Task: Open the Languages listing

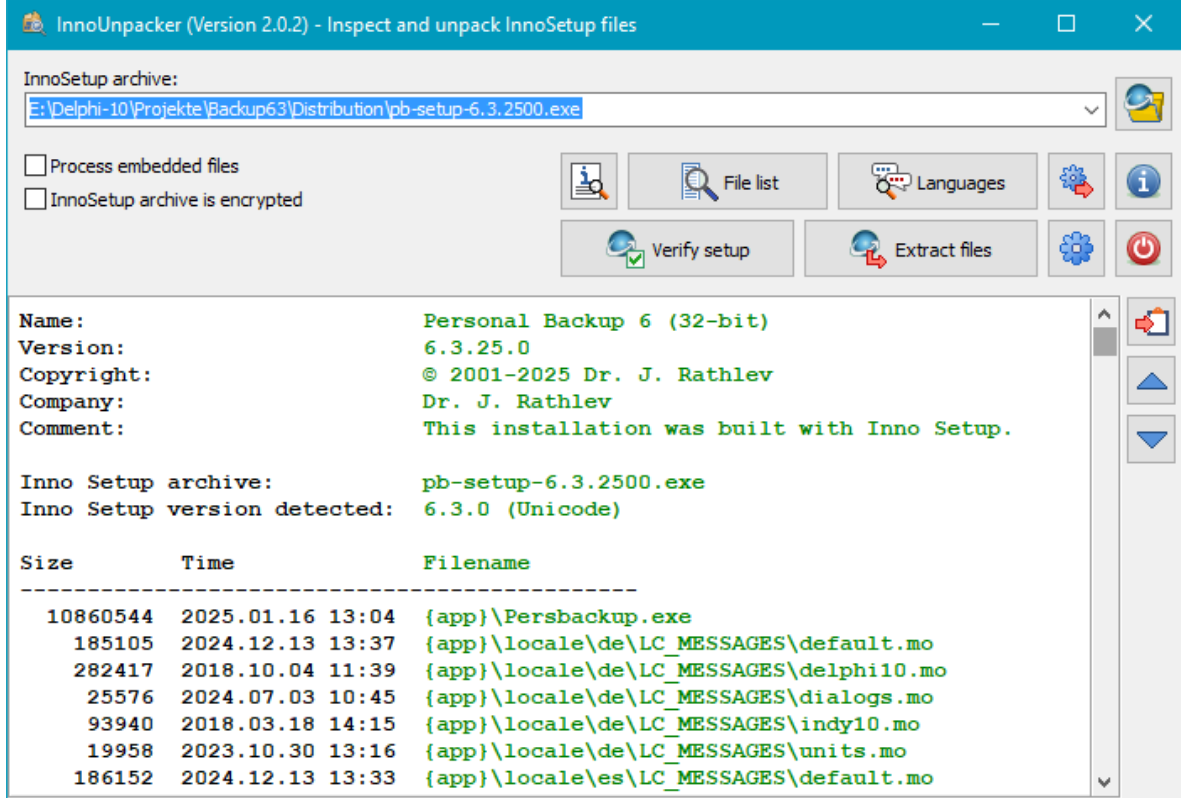Action: click(937, 181)
